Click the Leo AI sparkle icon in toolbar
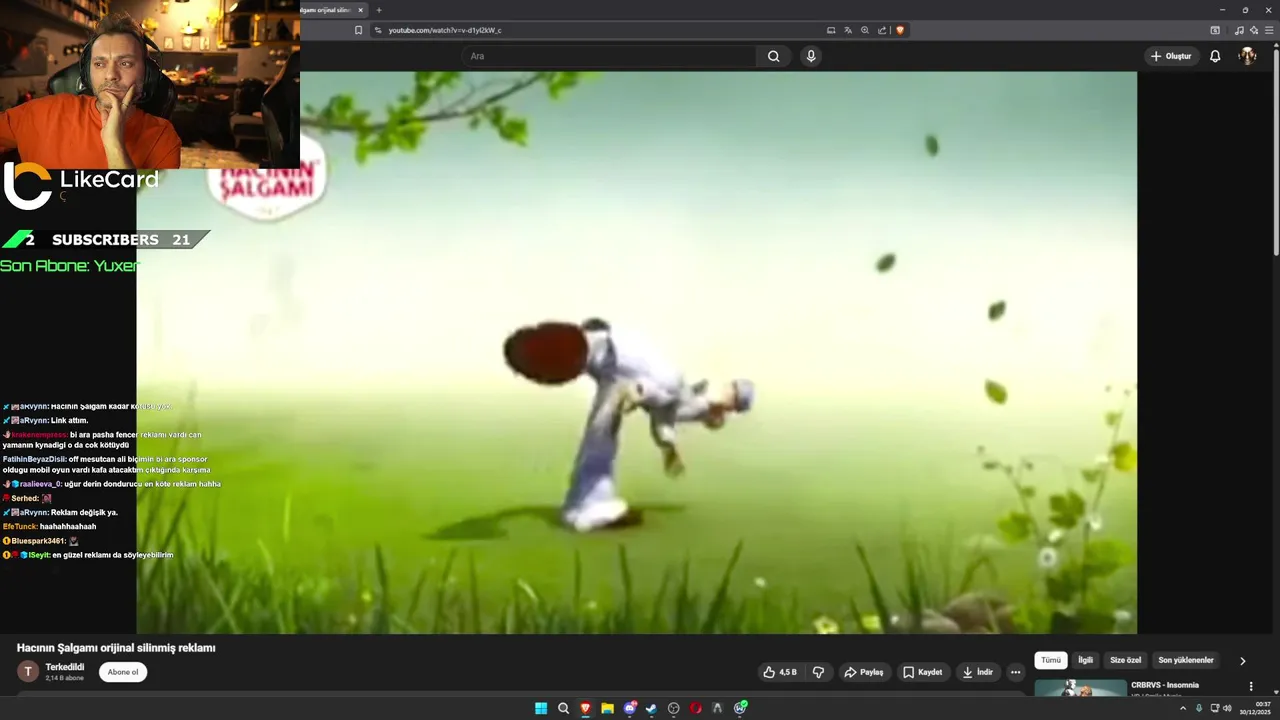 point(1254,30)
